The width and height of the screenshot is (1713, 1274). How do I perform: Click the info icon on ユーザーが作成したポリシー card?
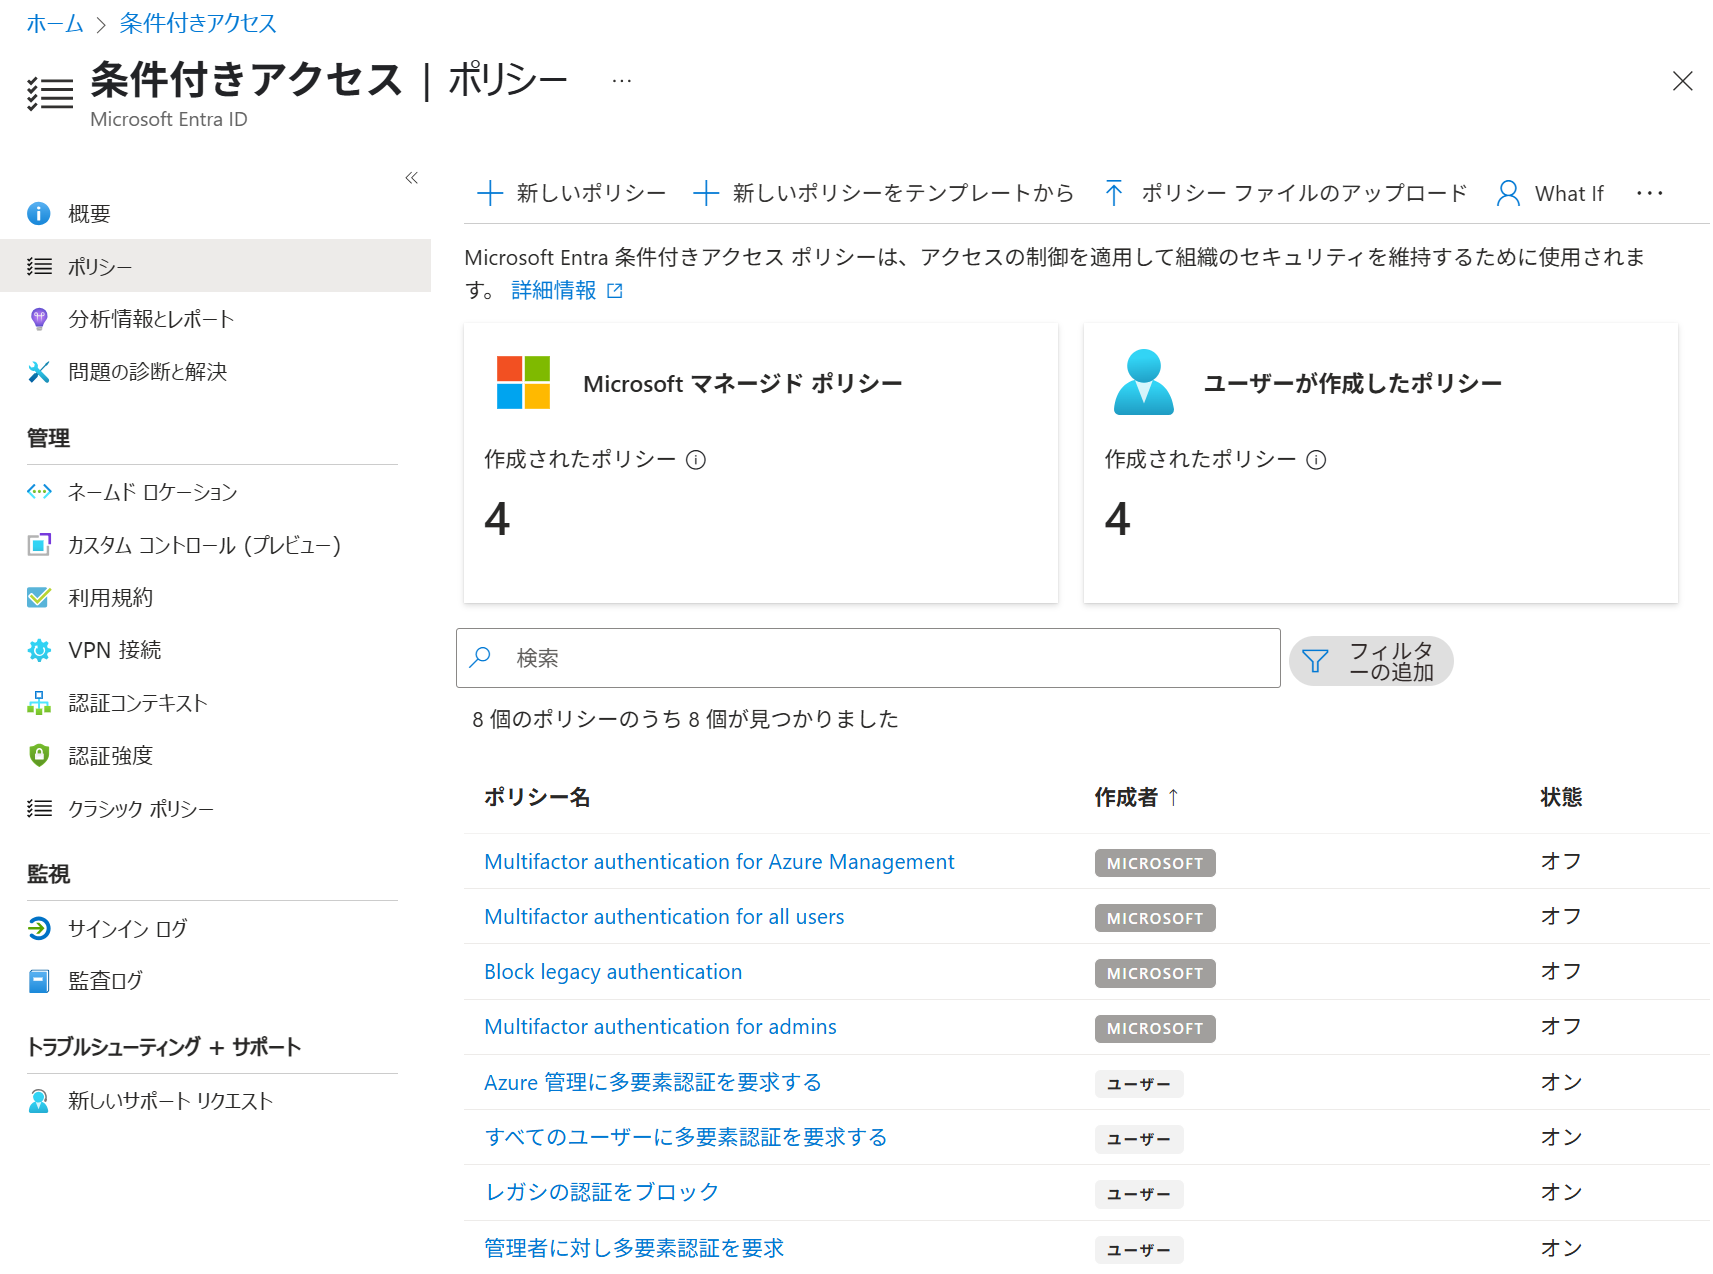point(1316,460)
